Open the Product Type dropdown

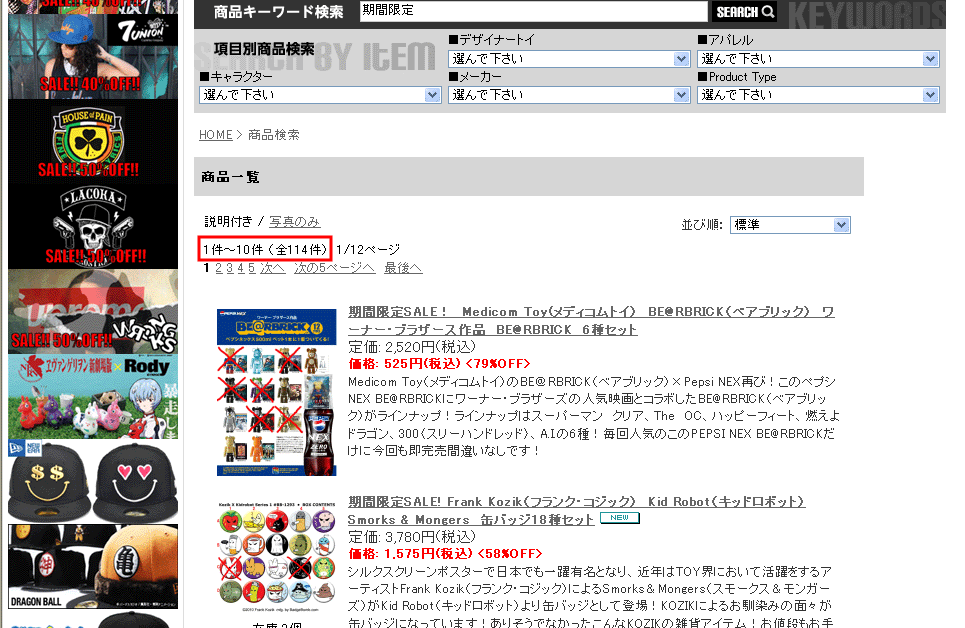pyautogui.click(x=818, y=95)
